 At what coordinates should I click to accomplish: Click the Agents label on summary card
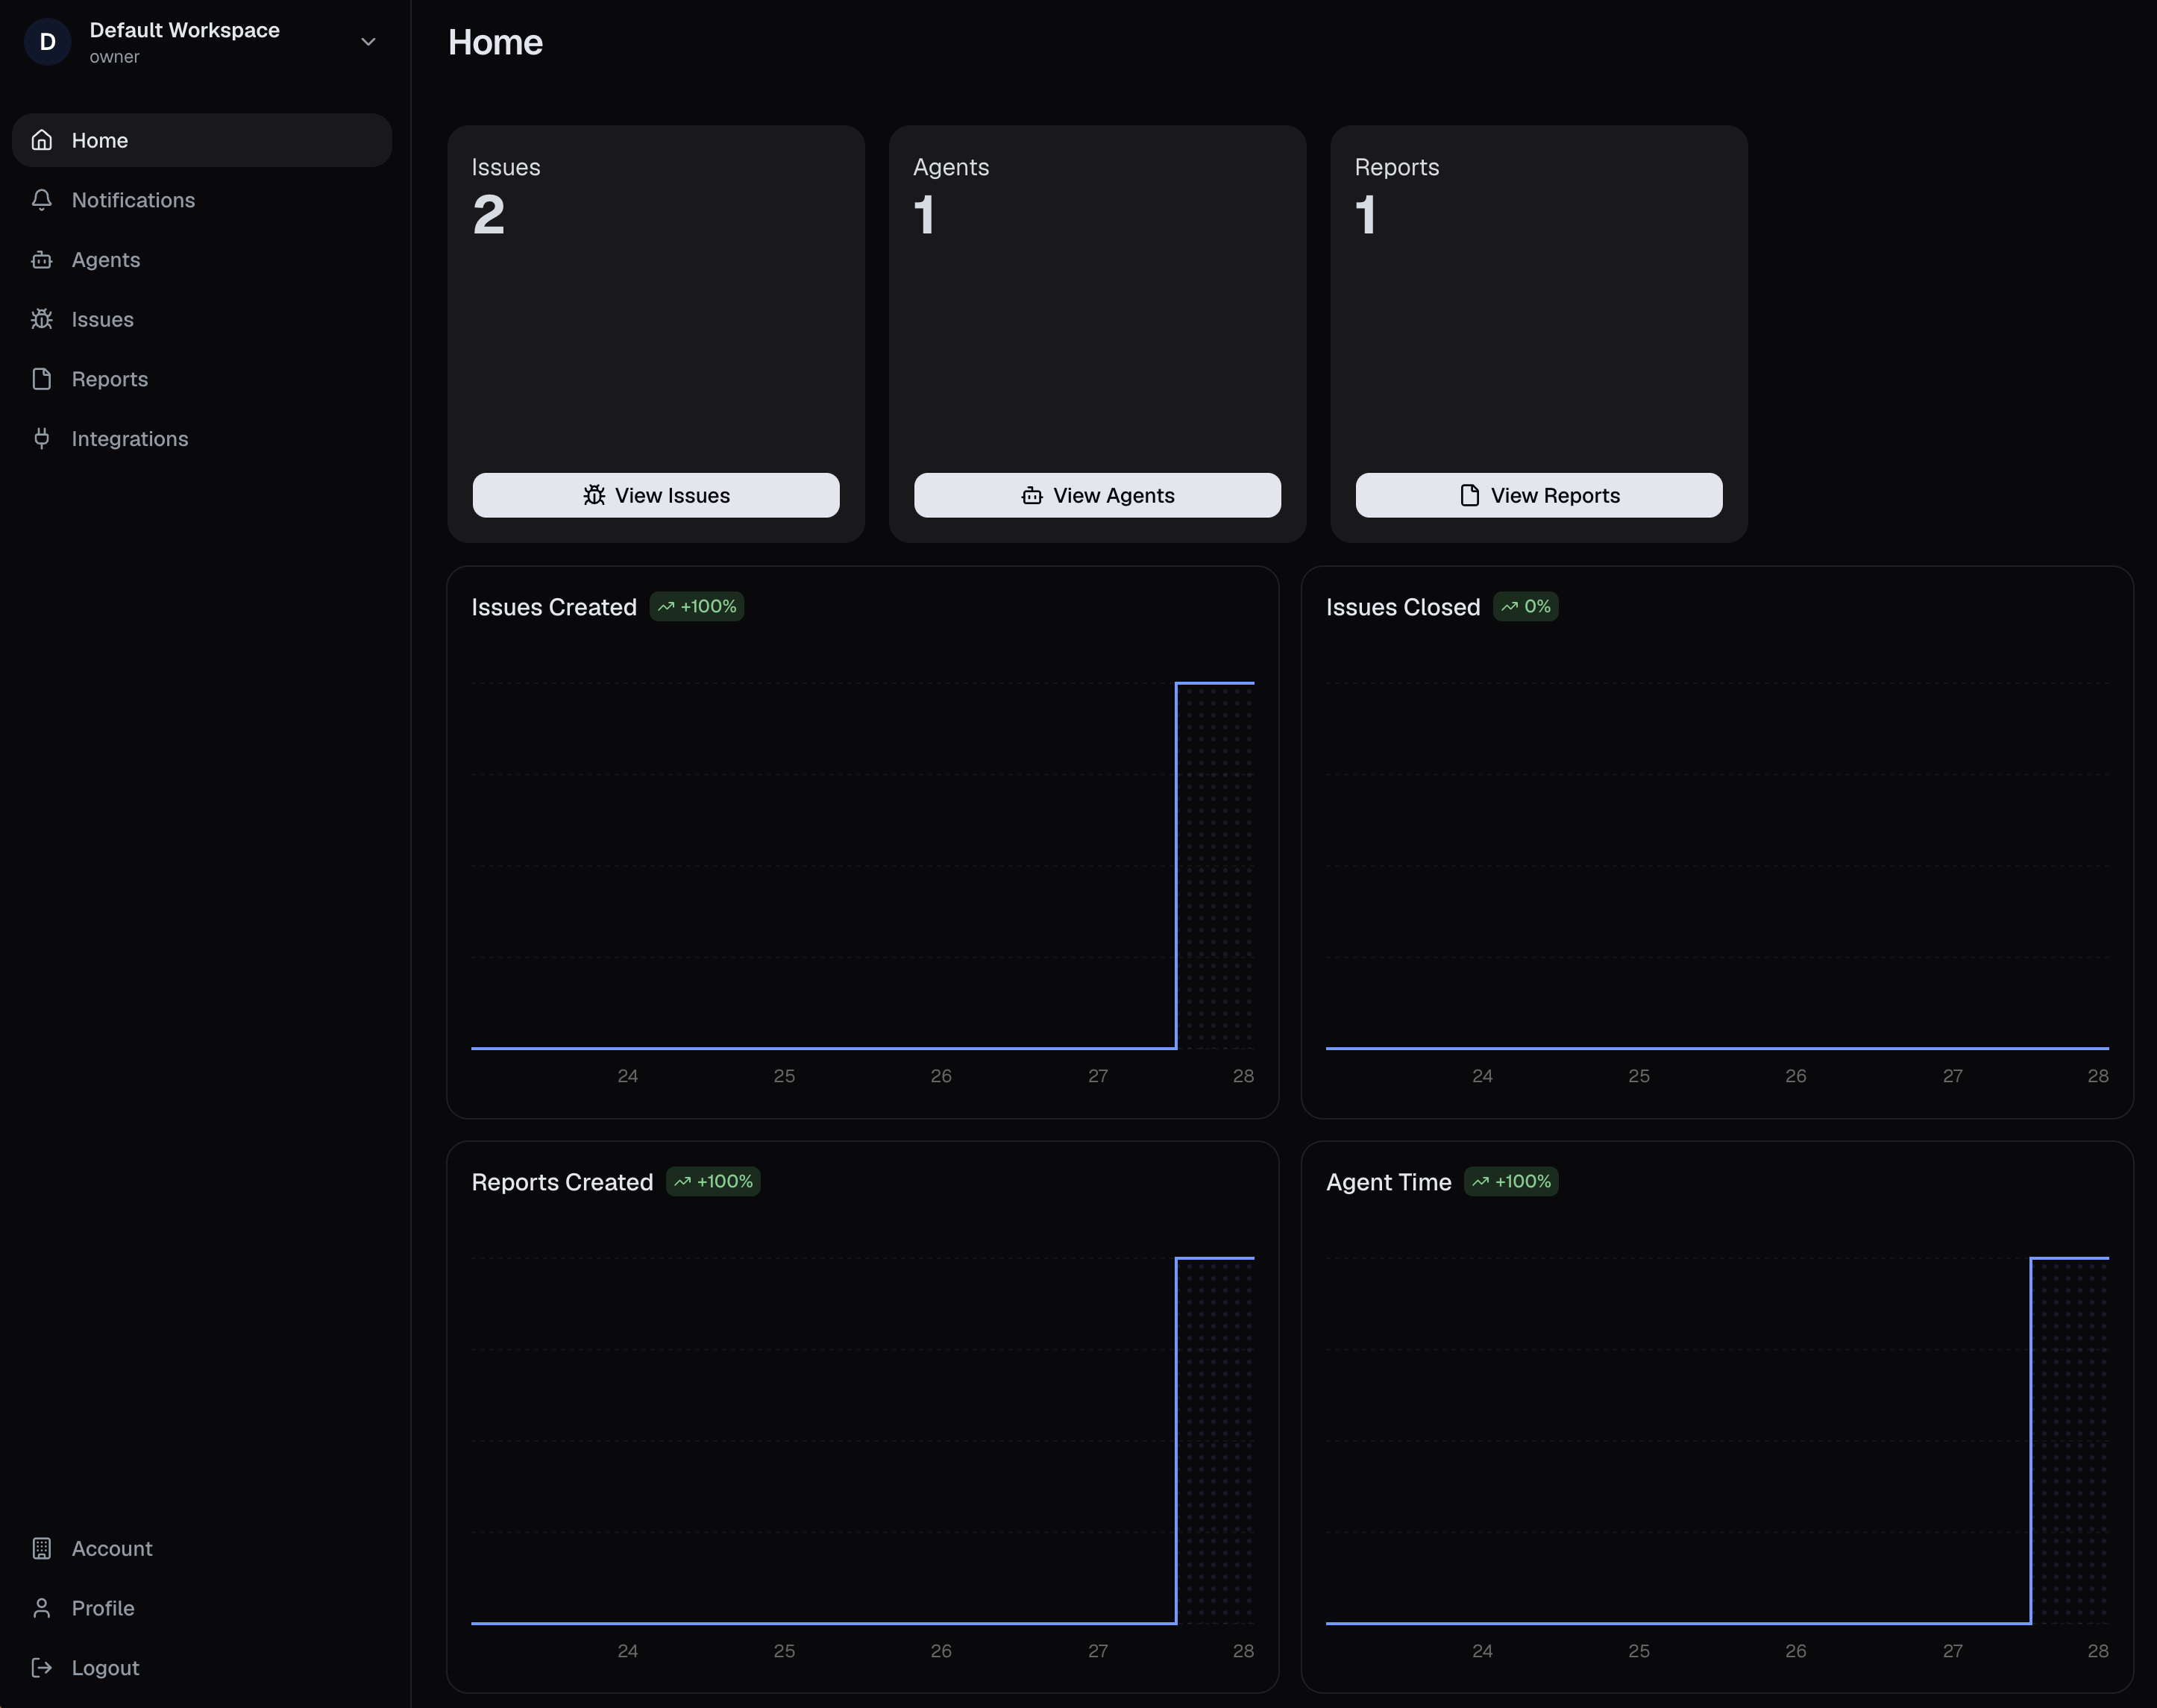[x=951, y=167]
